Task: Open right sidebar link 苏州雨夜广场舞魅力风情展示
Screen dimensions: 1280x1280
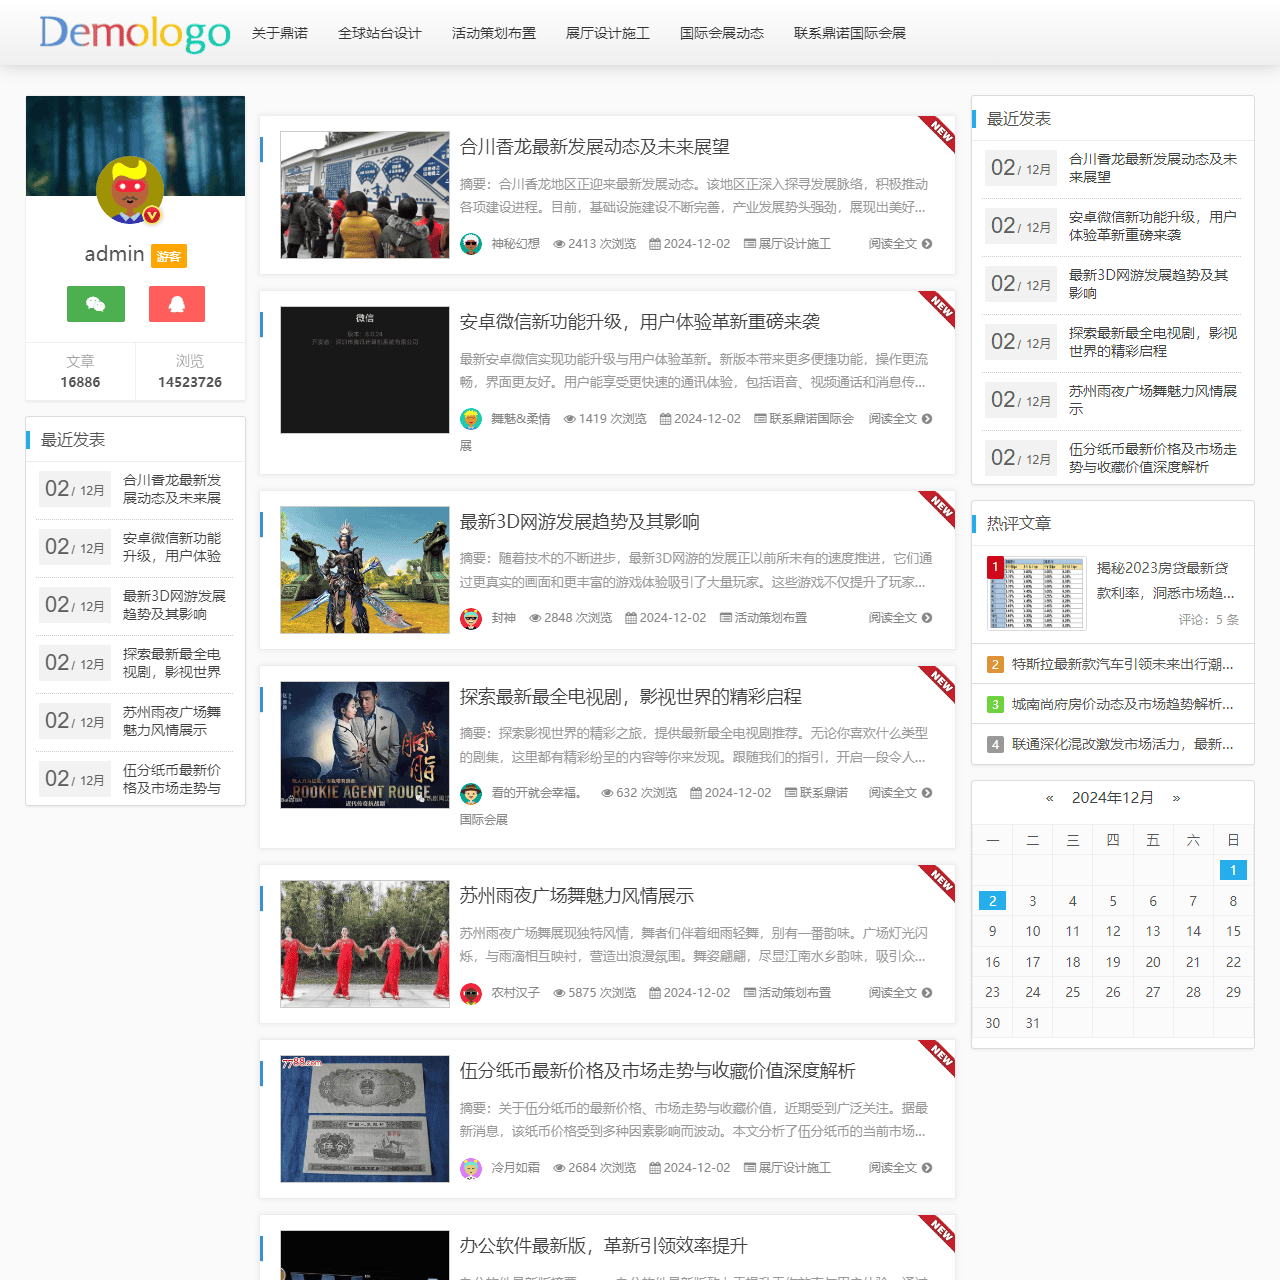Action: [1153, 400]
